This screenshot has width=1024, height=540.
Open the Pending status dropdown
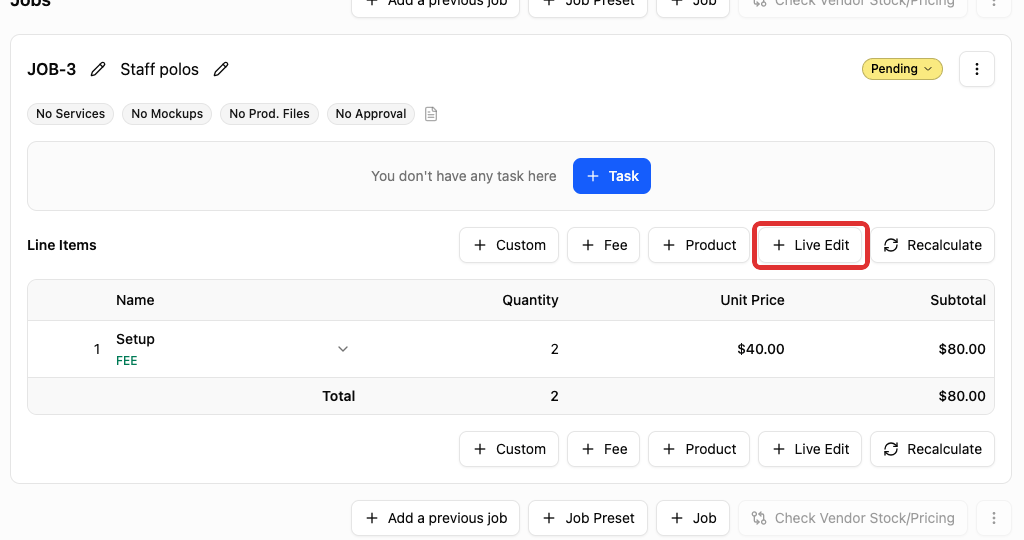pos(902,69)
